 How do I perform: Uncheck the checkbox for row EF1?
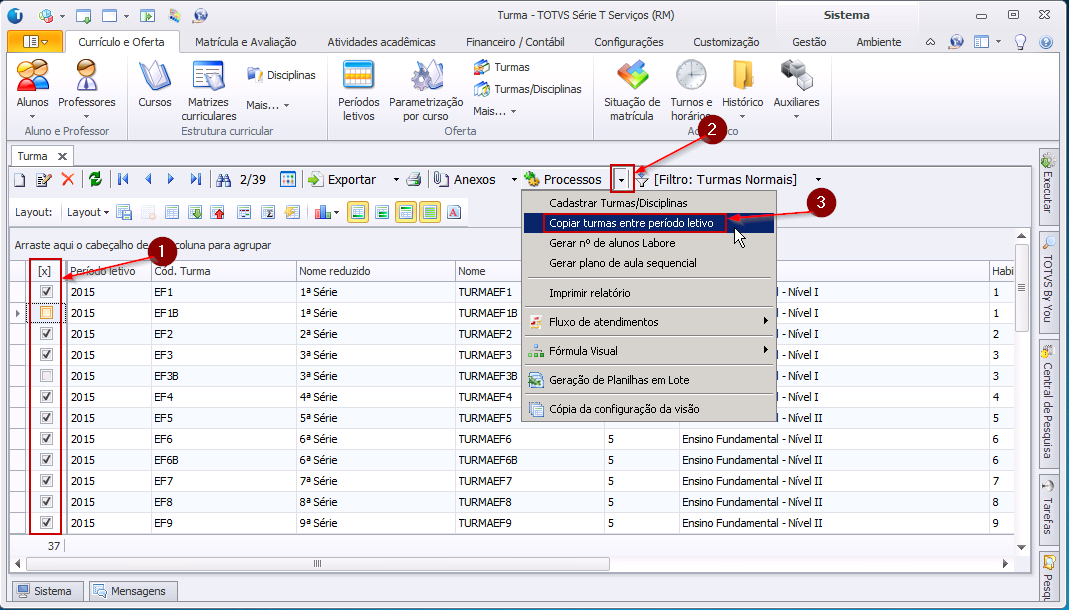coord(46,292)
